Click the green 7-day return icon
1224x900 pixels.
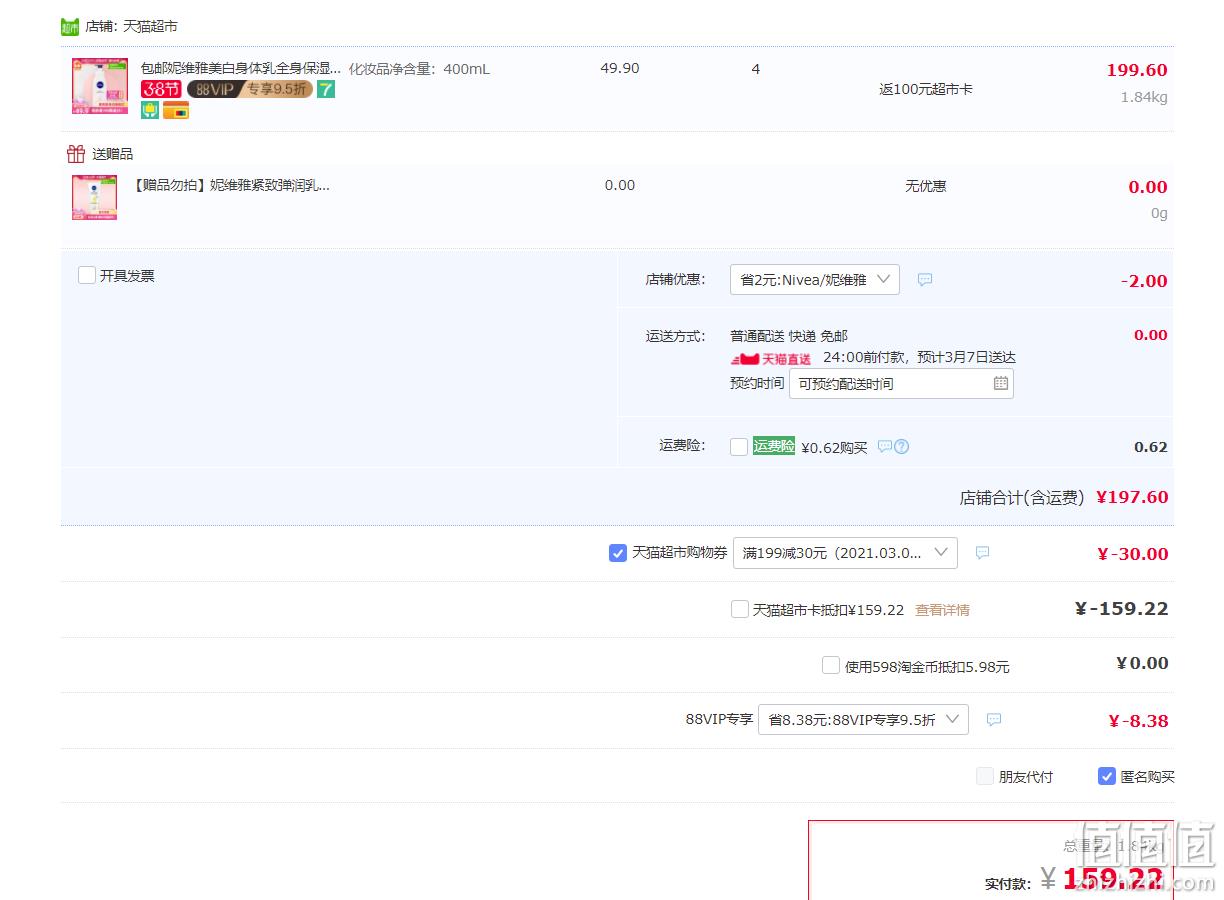pyautogui.click(x=326, y=89)
